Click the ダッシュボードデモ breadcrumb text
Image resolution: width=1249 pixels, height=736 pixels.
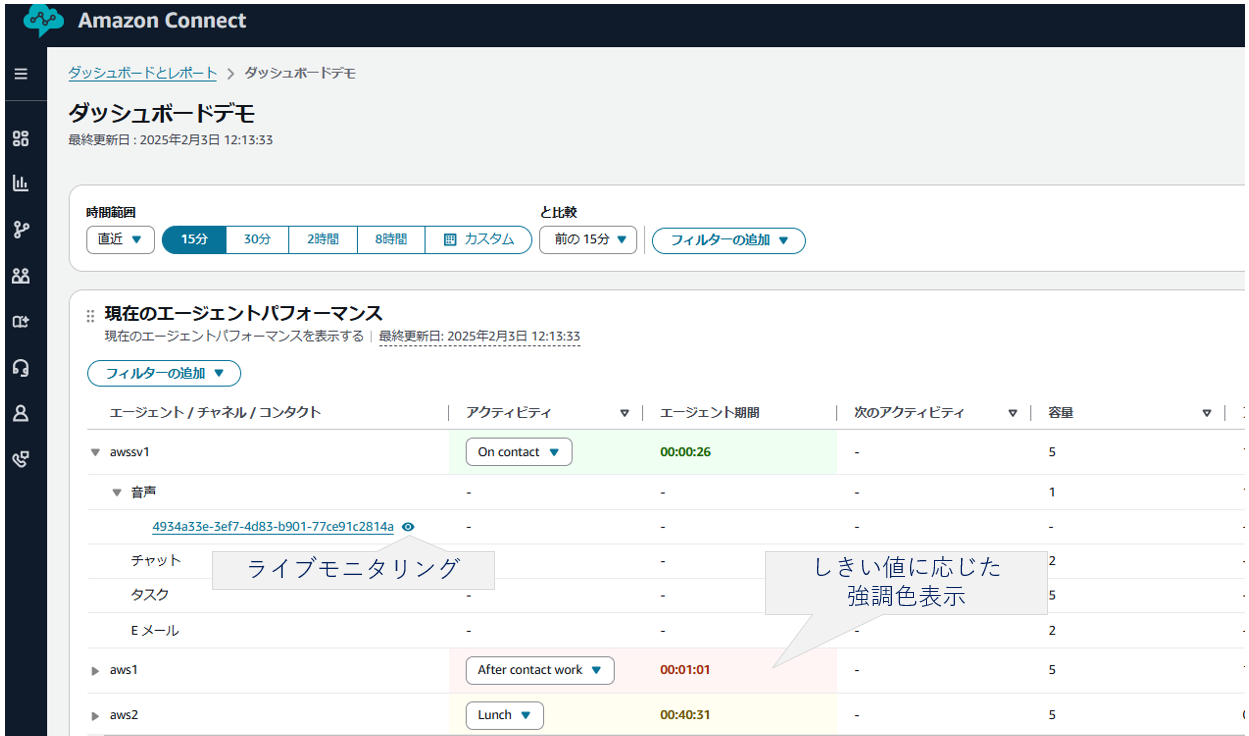(x=300, y=74)
